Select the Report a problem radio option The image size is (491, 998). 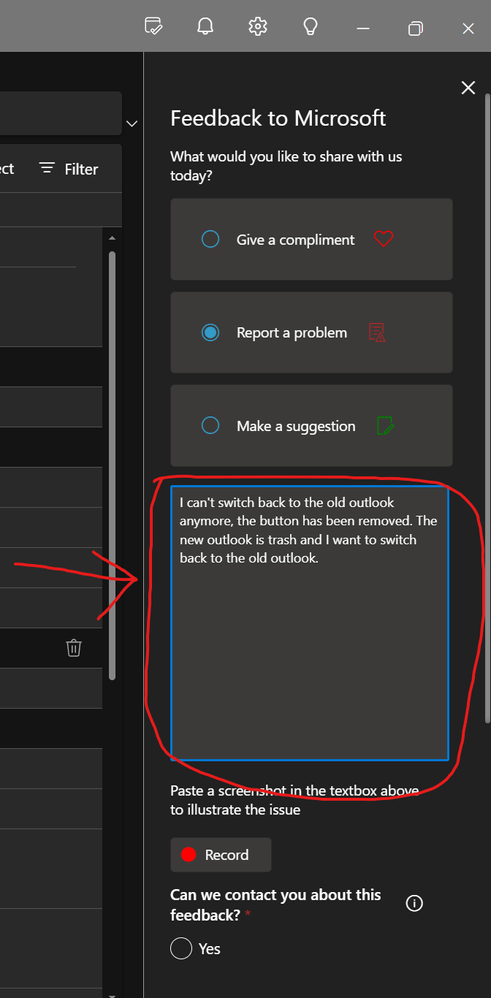[210, 332]
